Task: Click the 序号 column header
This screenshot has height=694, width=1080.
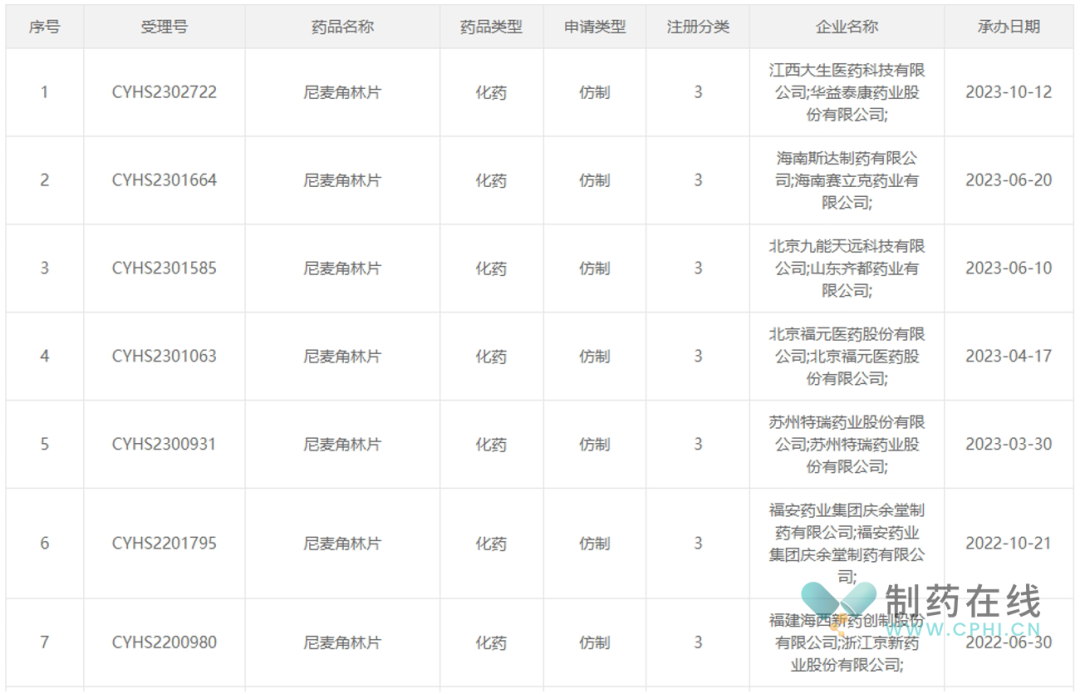Action: pyautogui.click(x=44, y=27)
